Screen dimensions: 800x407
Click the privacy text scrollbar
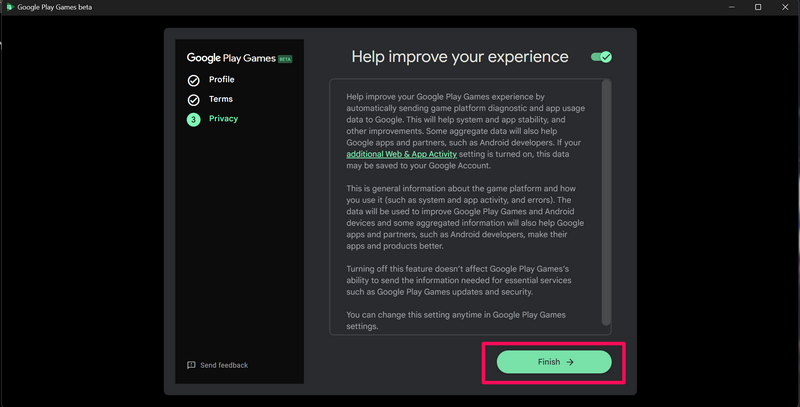coord(606,202)
